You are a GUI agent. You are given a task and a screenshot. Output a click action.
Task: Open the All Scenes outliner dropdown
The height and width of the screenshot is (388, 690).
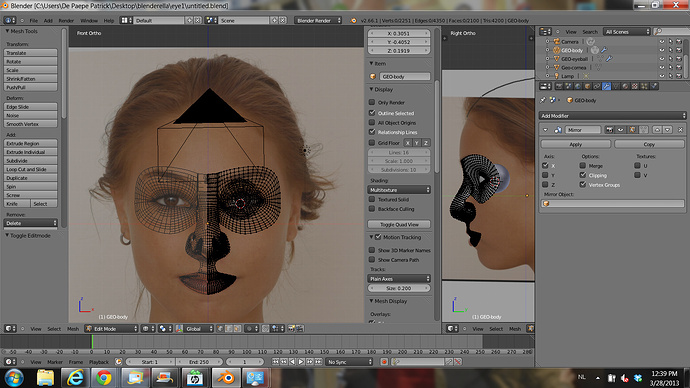[627, 32]
